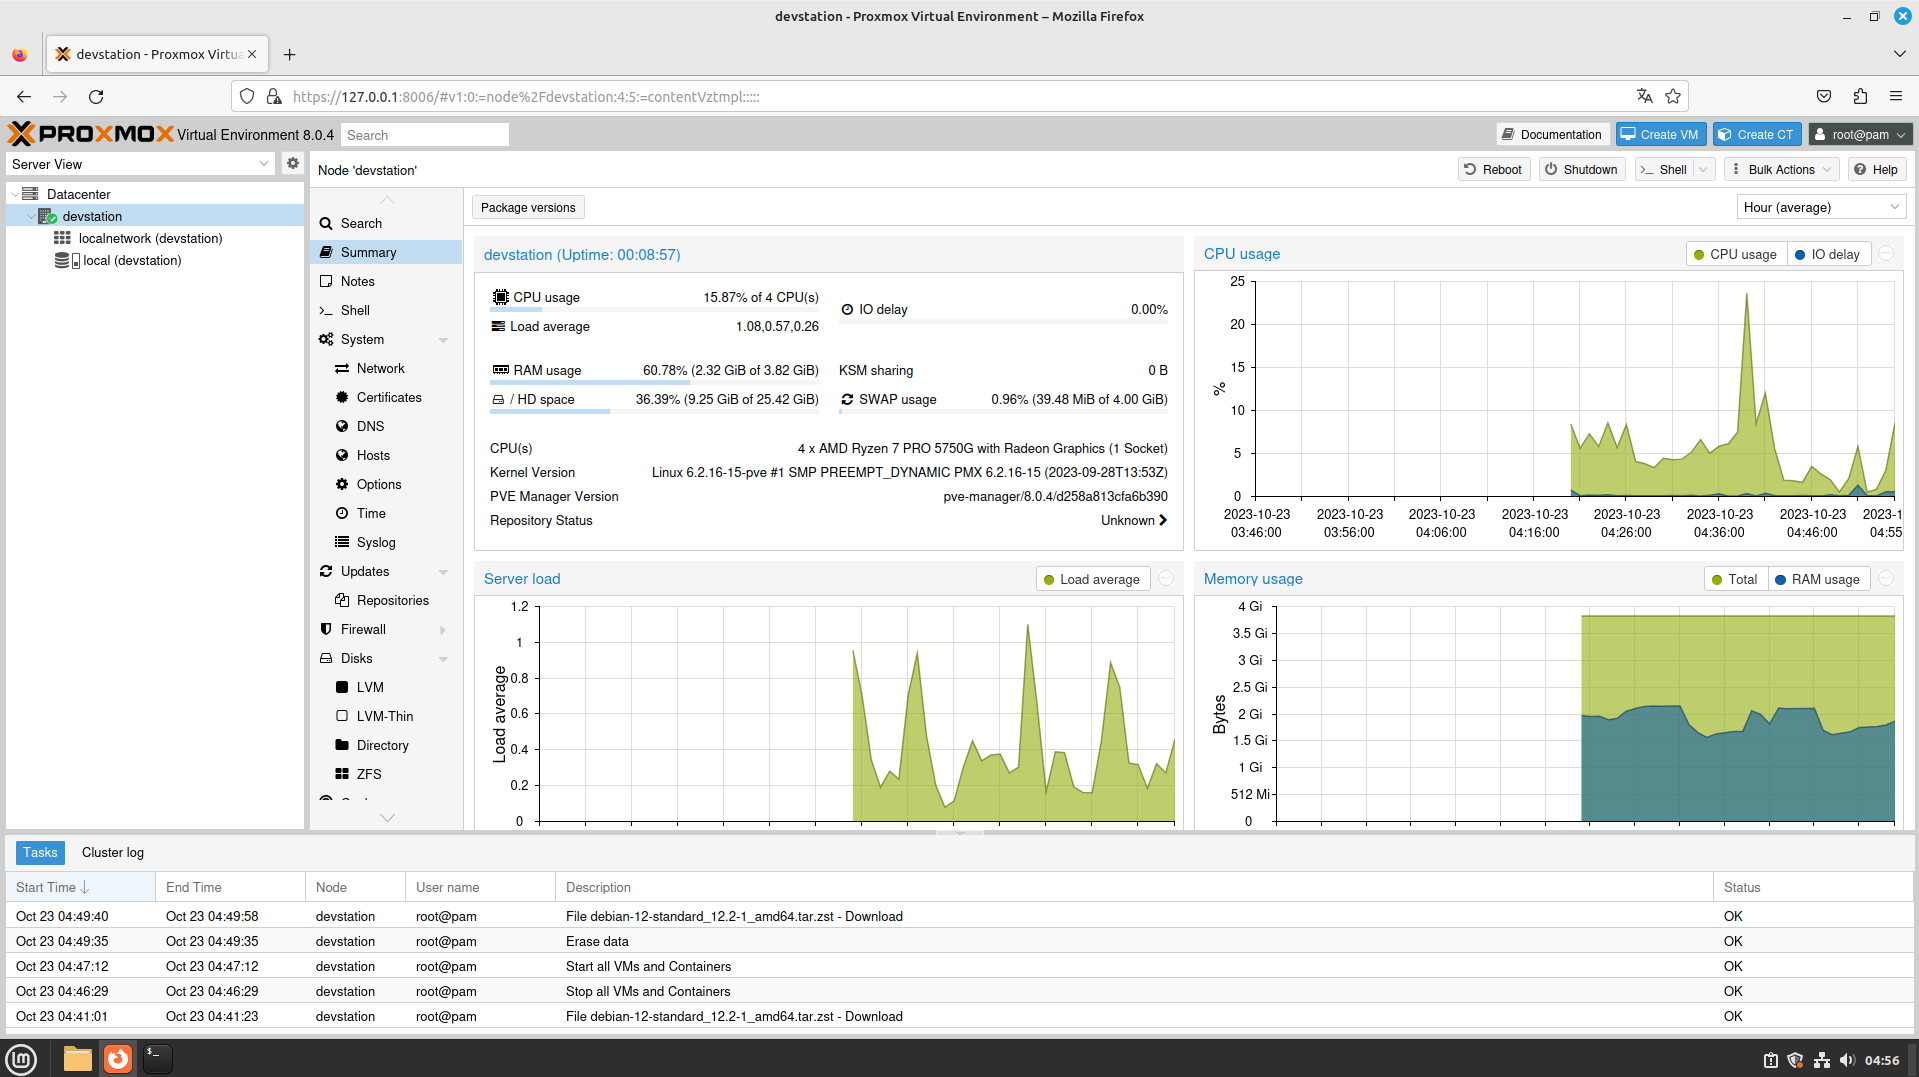Click the CPU usage progress bar
The width and height of the screenshot is (1919, 1077).
point(655,309)
